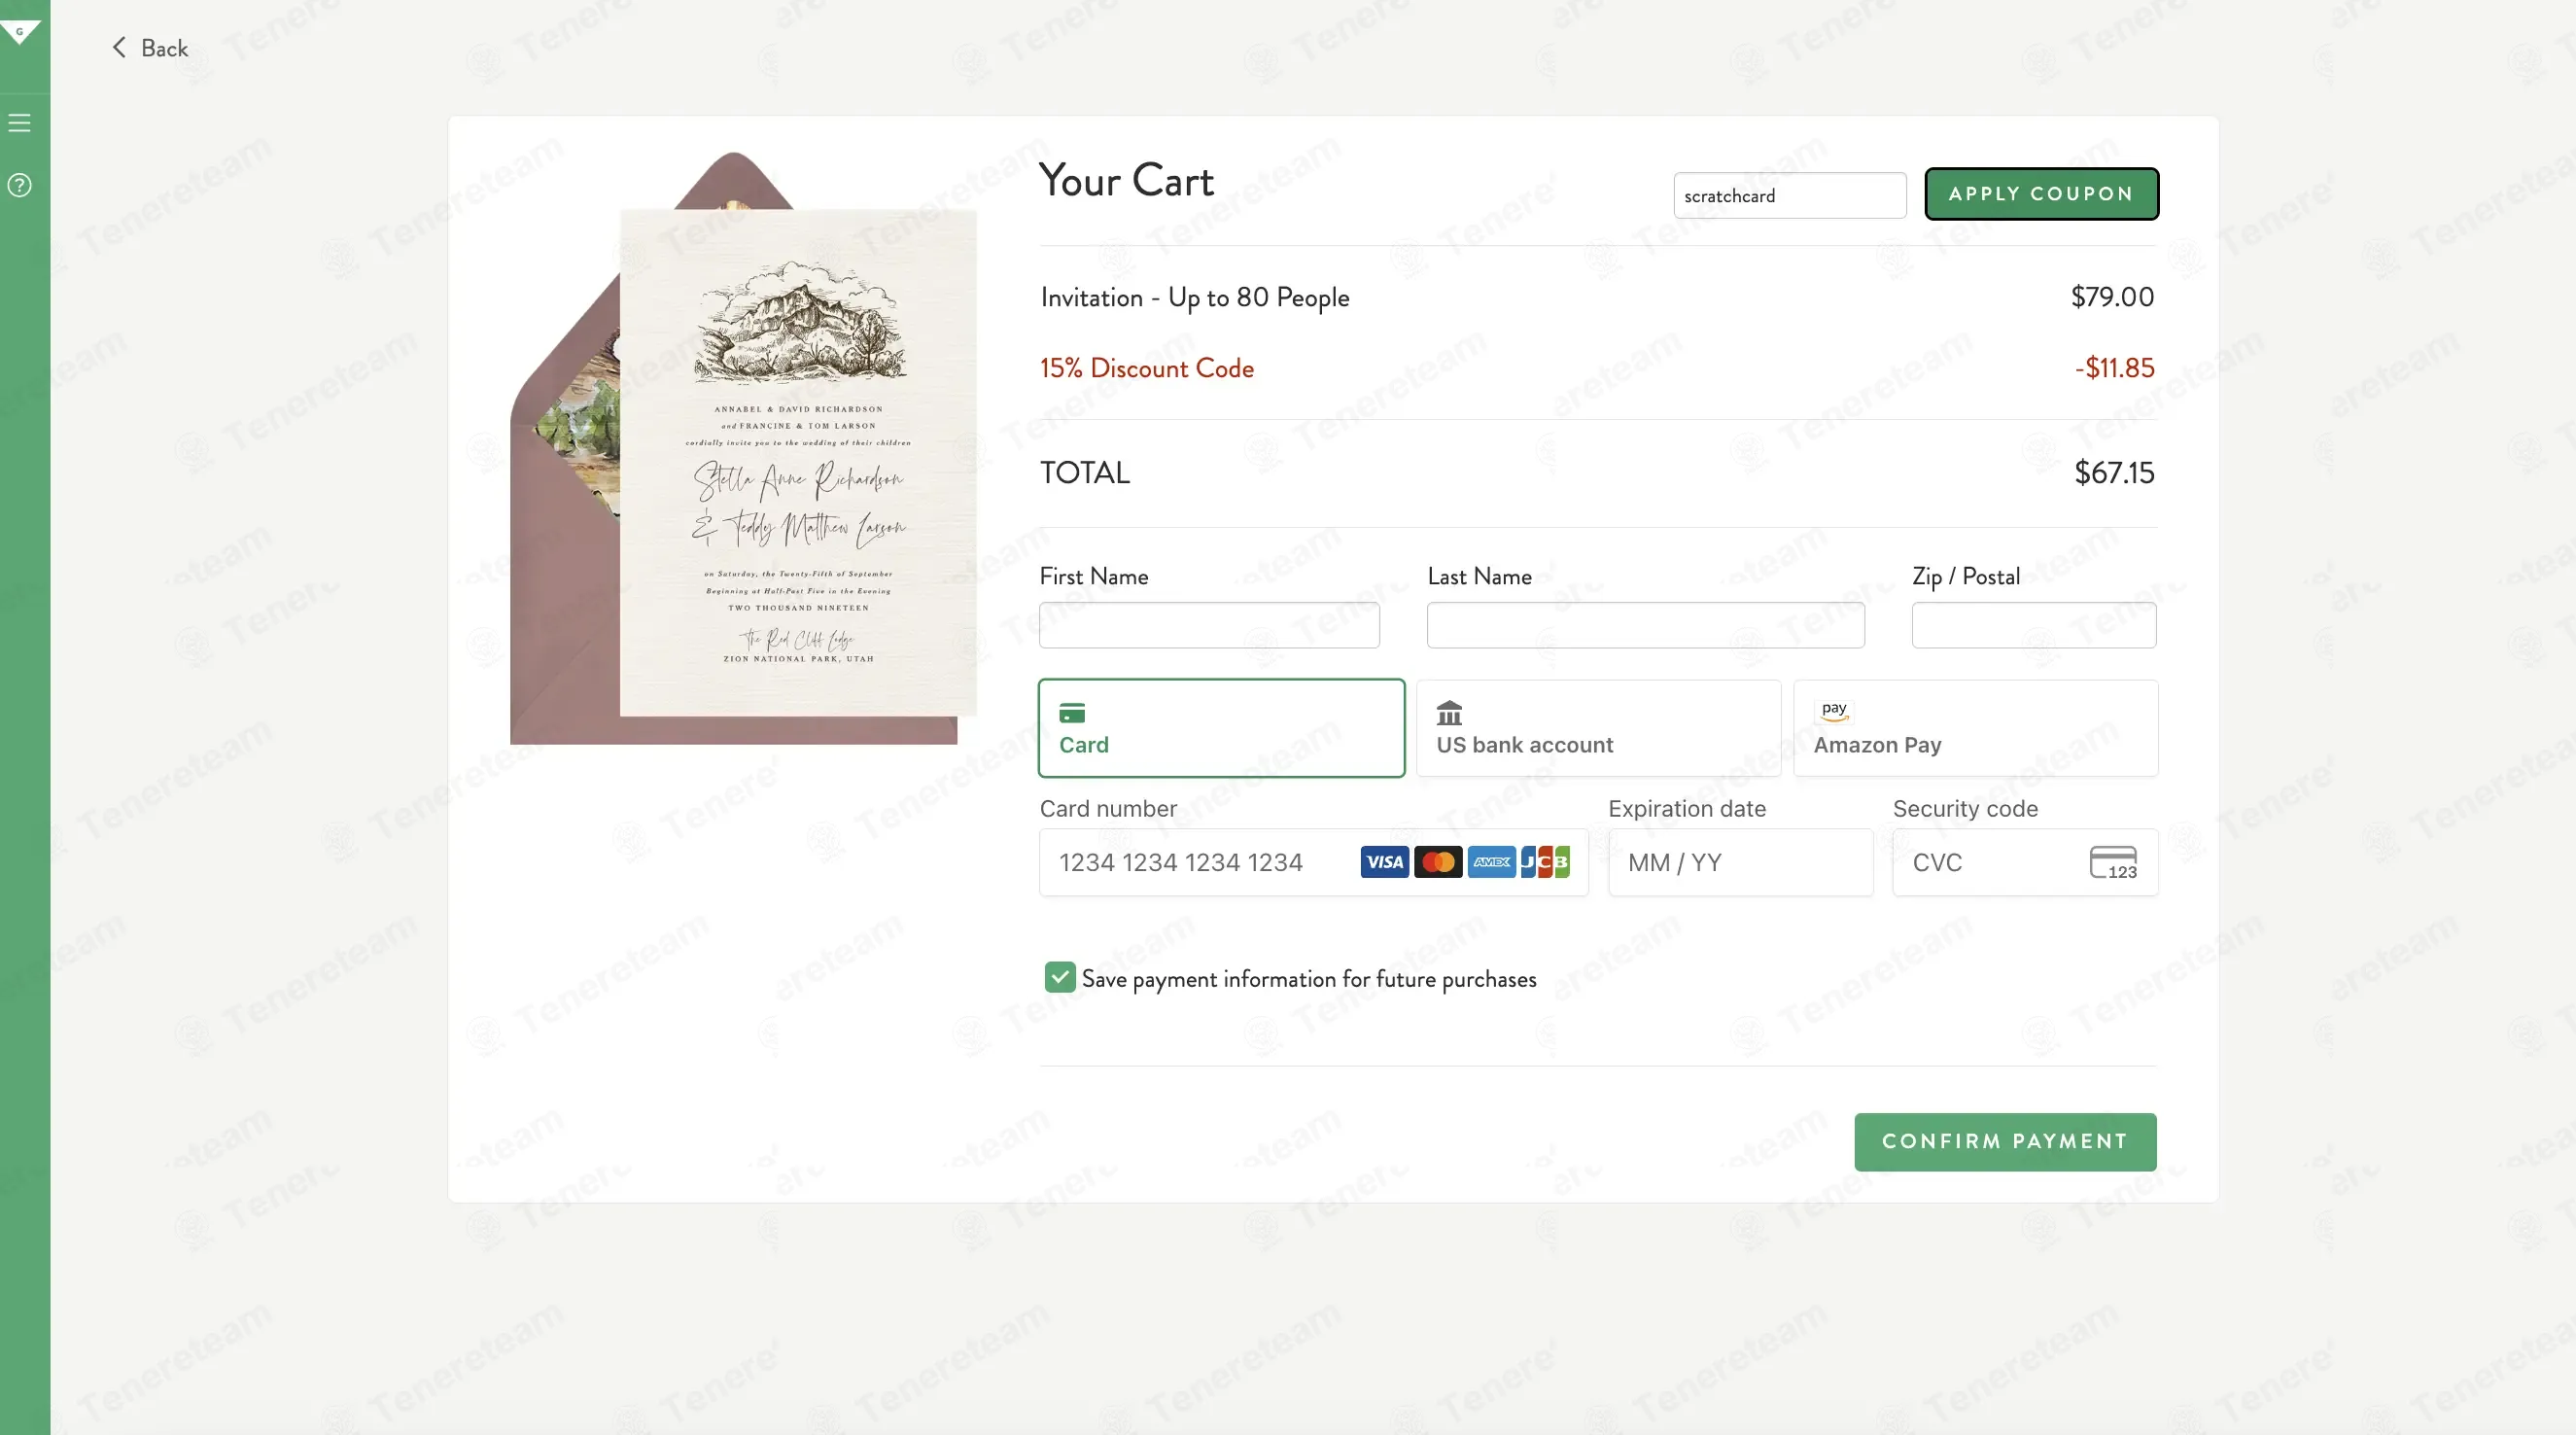
Task: Focus the coupon code field containing scratchcard
Action: click(1789, 195)
